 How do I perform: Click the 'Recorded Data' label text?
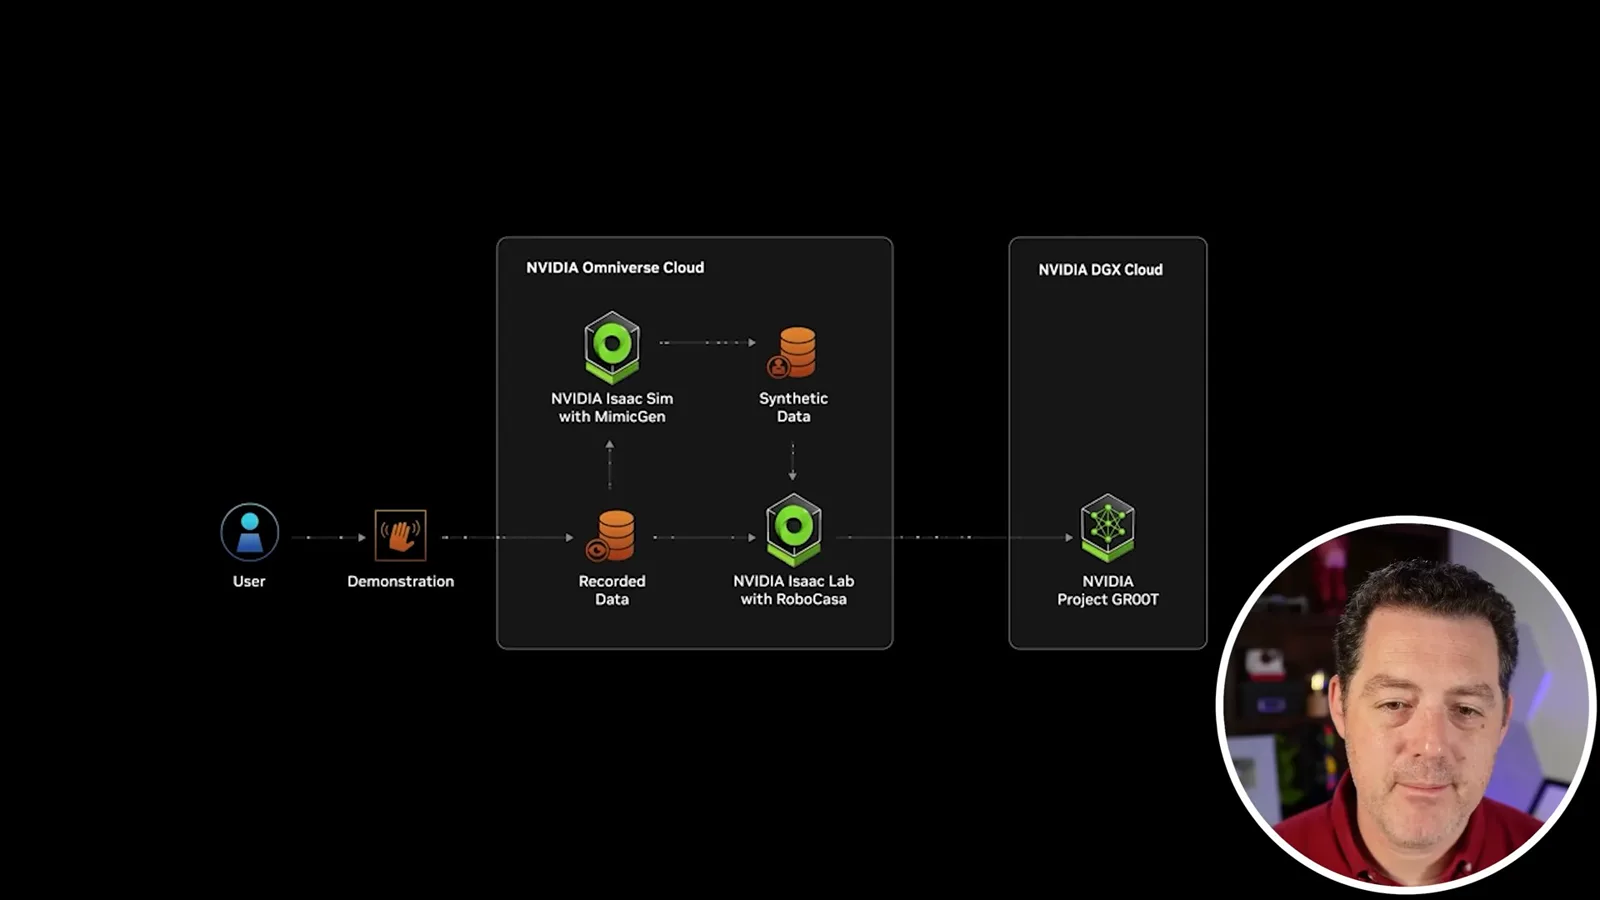point(612,590)
